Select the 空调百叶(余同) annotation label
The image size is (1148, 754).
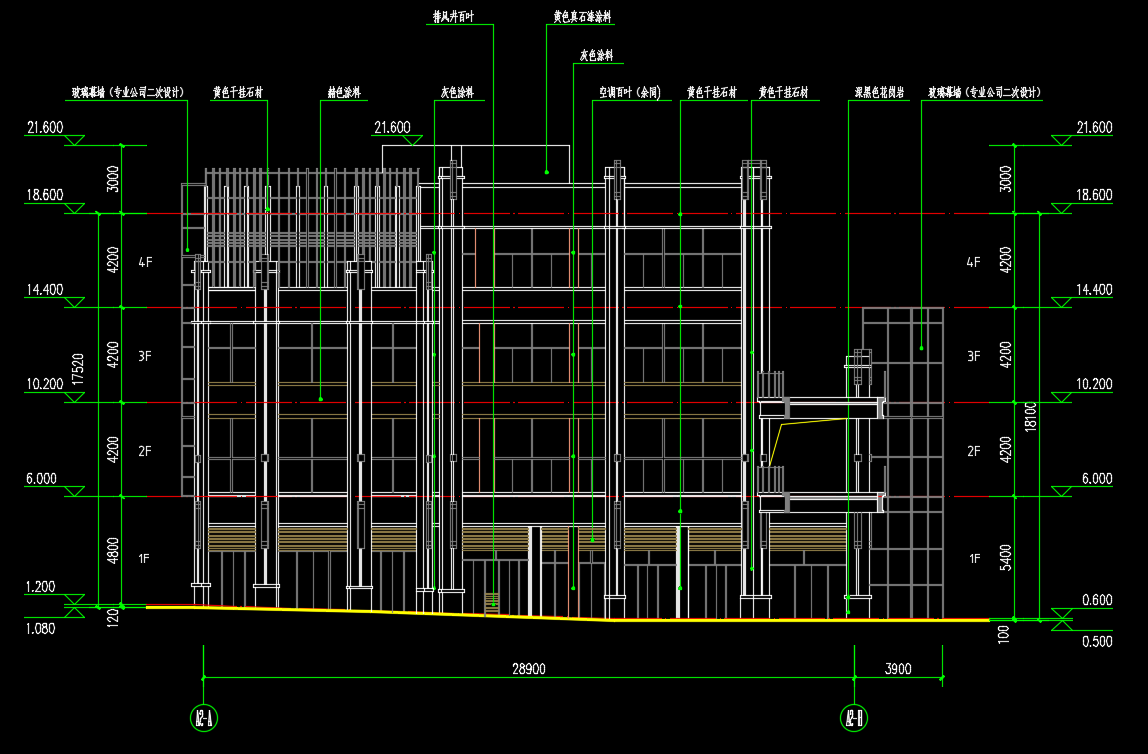(x=630, y=93)
